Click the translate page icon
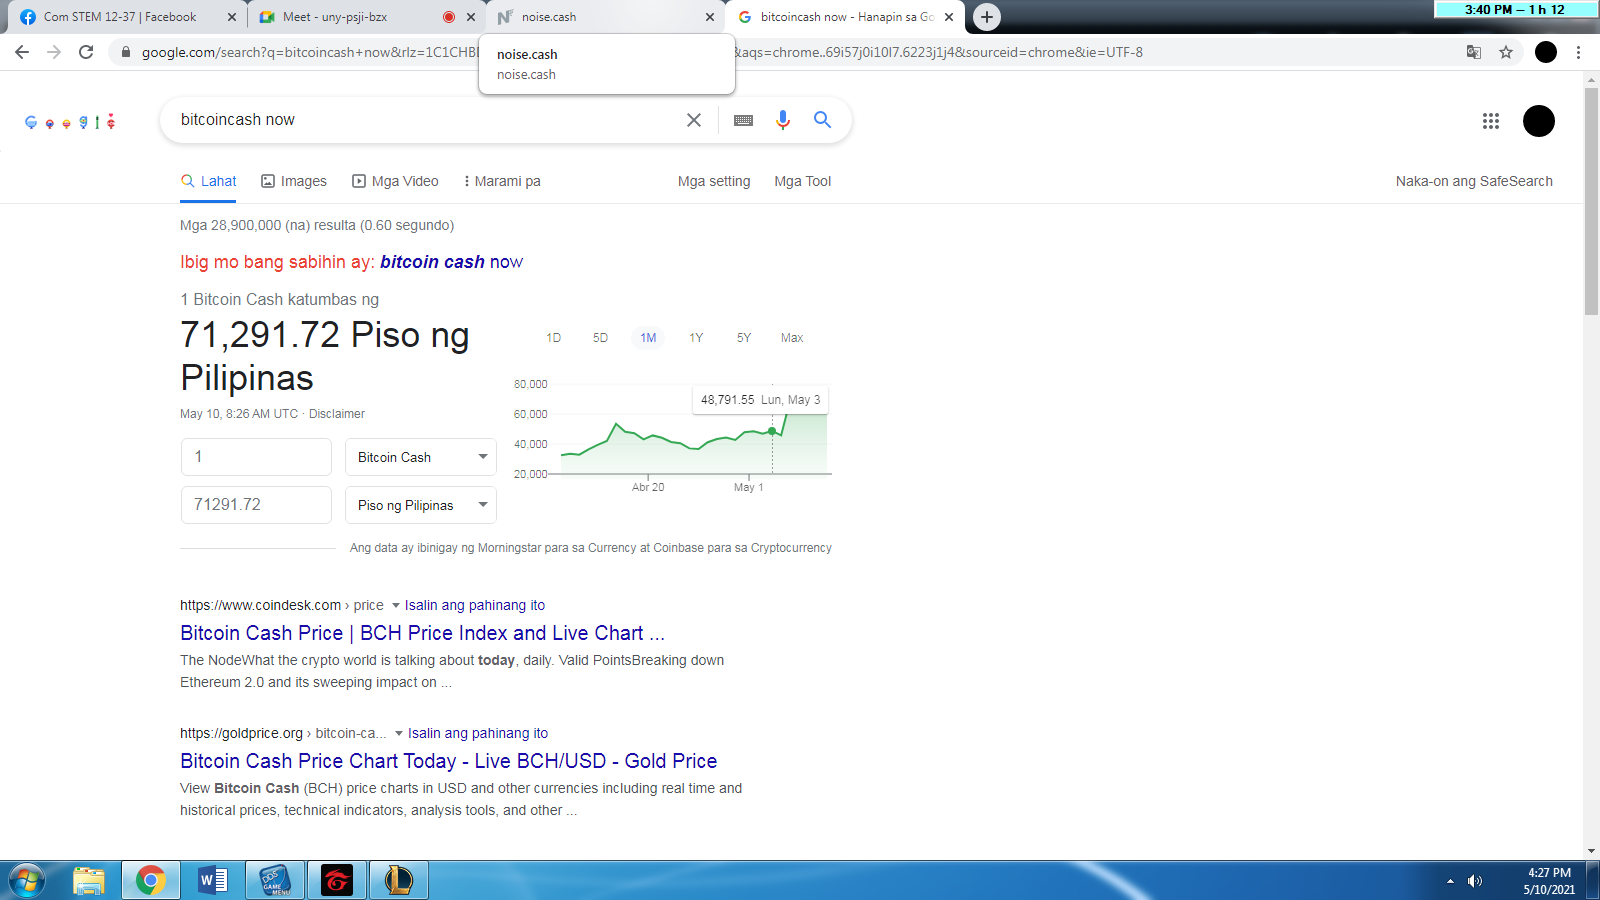 pos(1474,52)
